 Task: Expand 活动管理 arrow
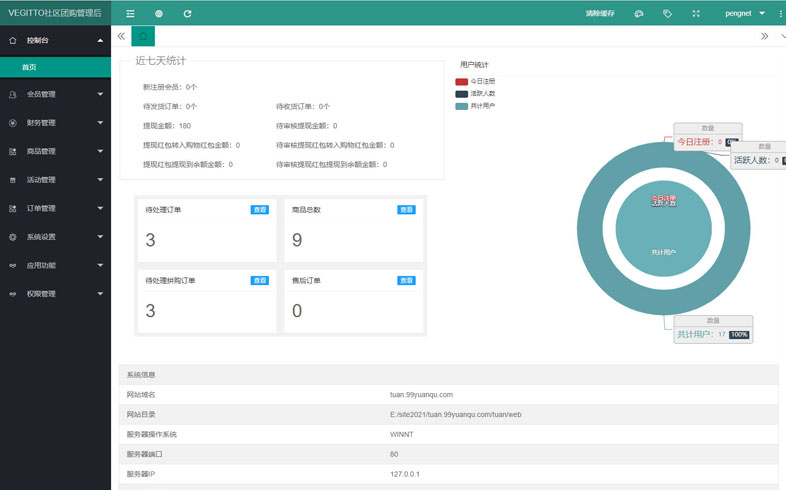(x=100, y=180)
